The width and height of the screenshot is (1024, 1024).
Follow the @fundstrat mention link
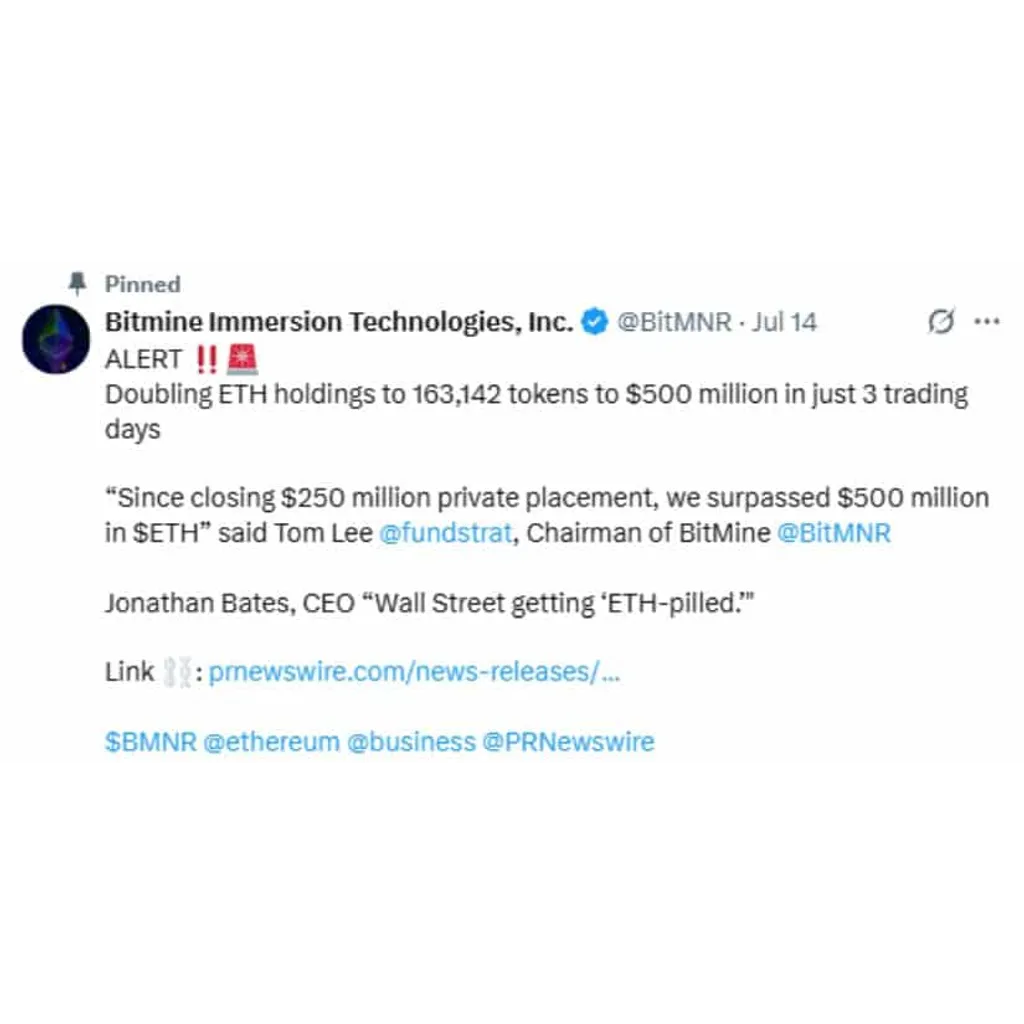pyautogui.click(x=446, y=533)
